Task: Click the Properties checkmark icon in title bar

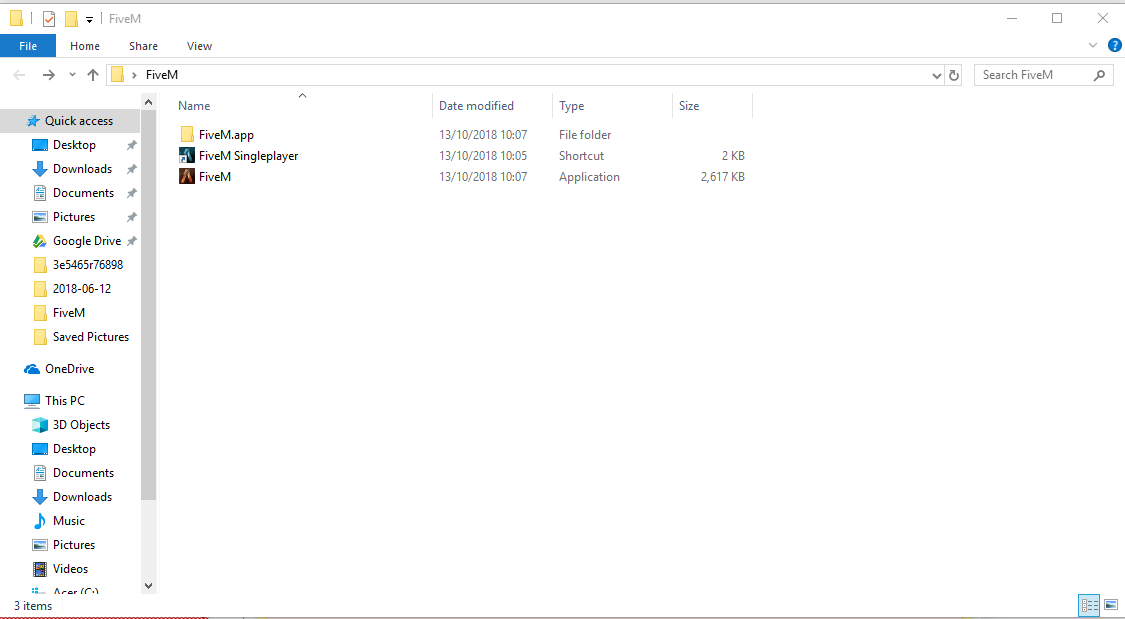Action: [49, 19]
